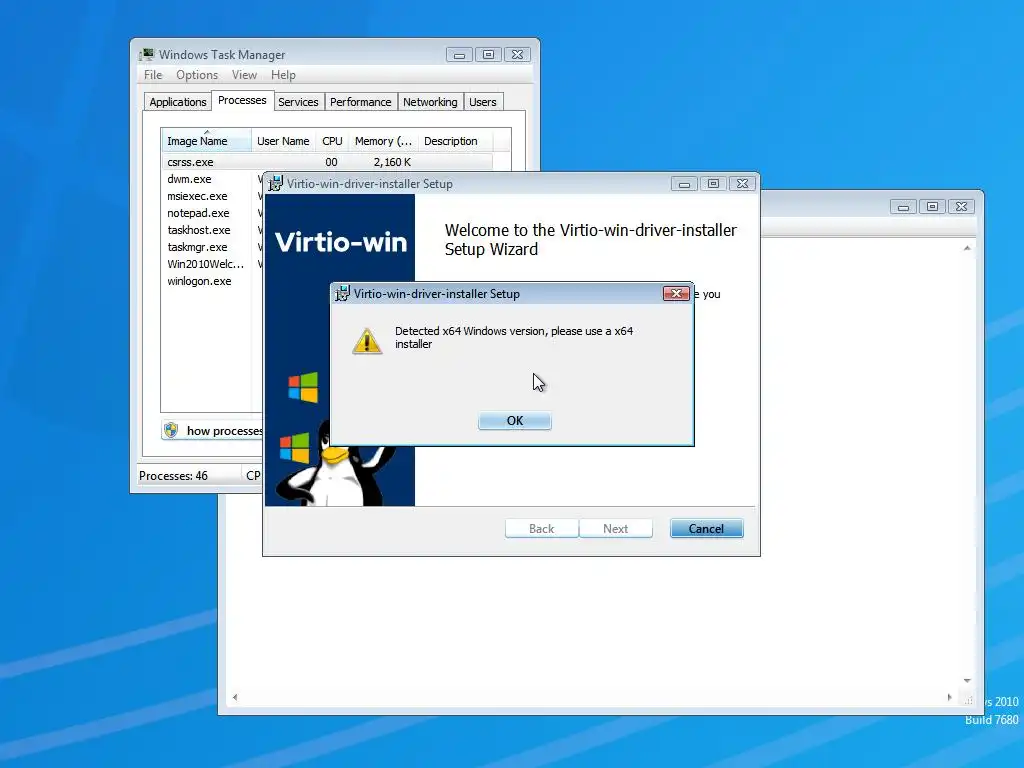The height and width of the screenshot is (768, 1024).
Task: Sort processes by Image Name column
Action: click(206, 141)
